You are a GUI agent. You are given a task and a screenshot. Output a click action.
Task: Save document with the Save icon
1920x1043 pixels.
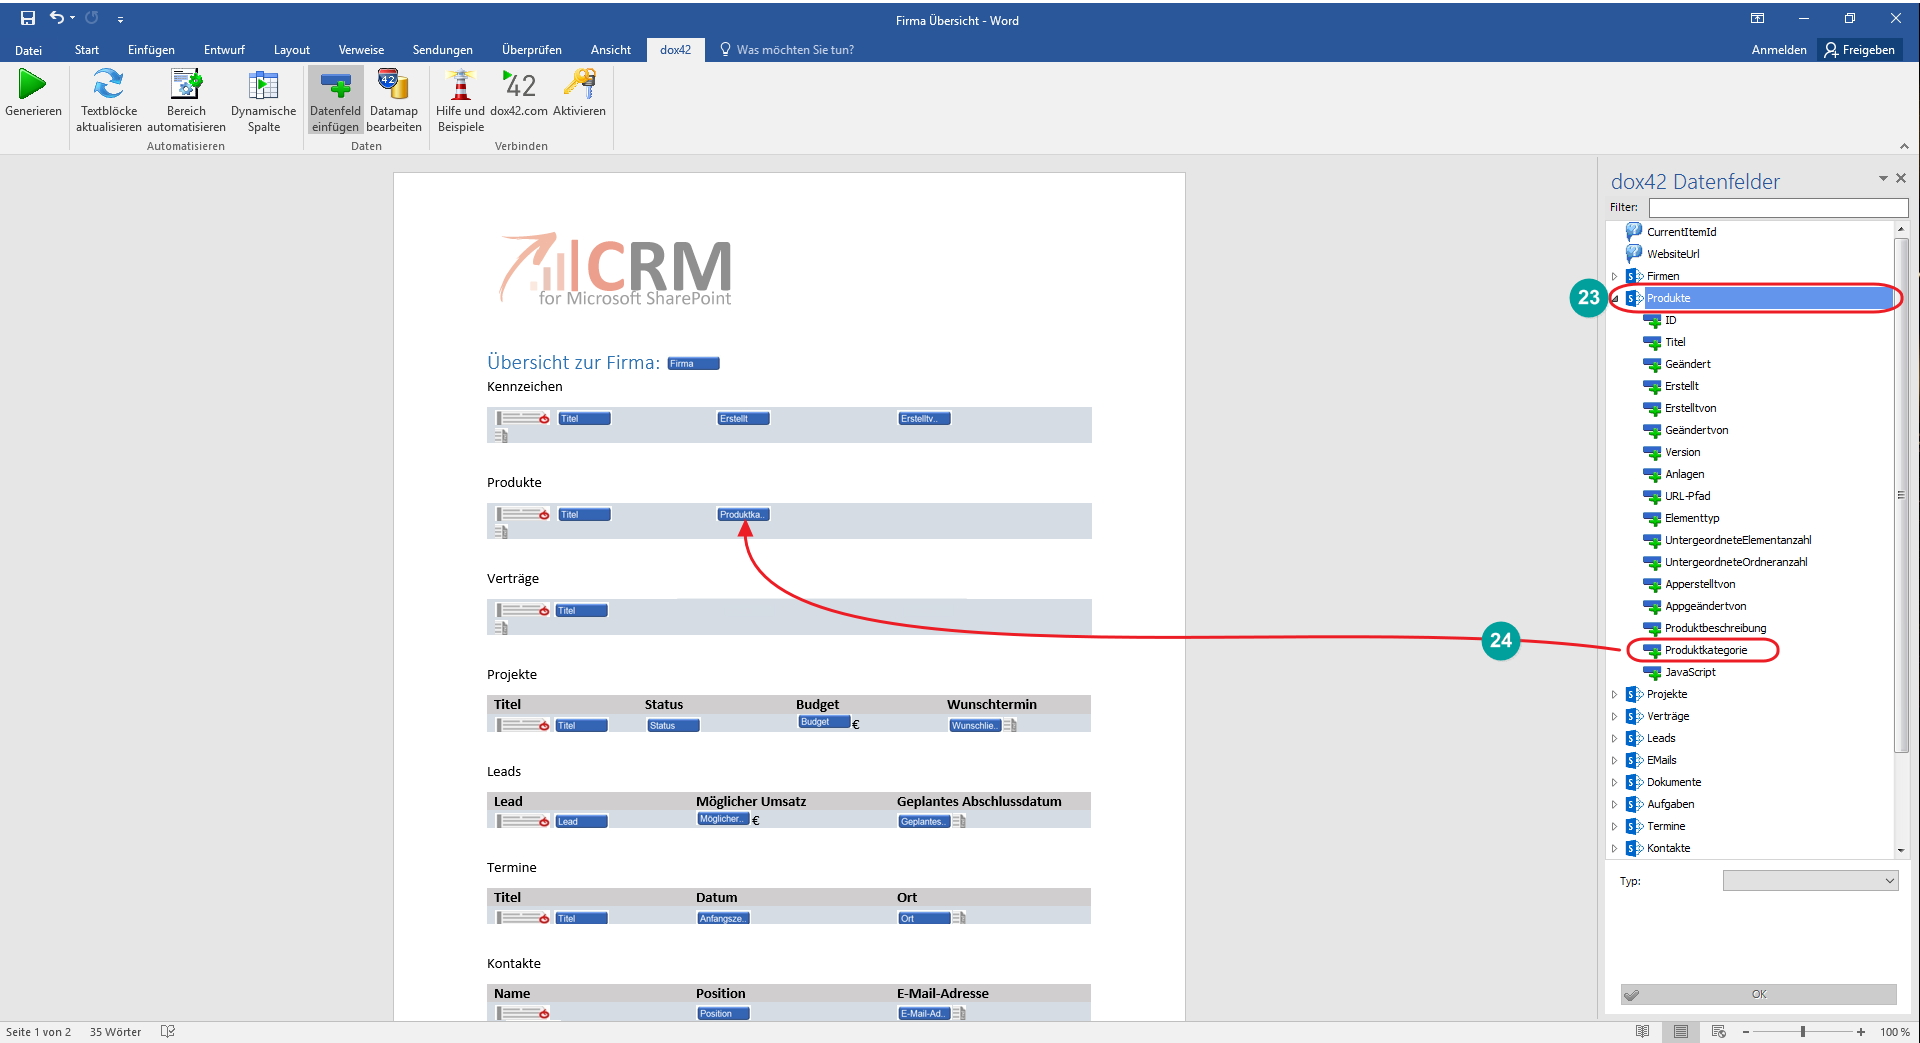pyautogui.click(x=27, y=18)
